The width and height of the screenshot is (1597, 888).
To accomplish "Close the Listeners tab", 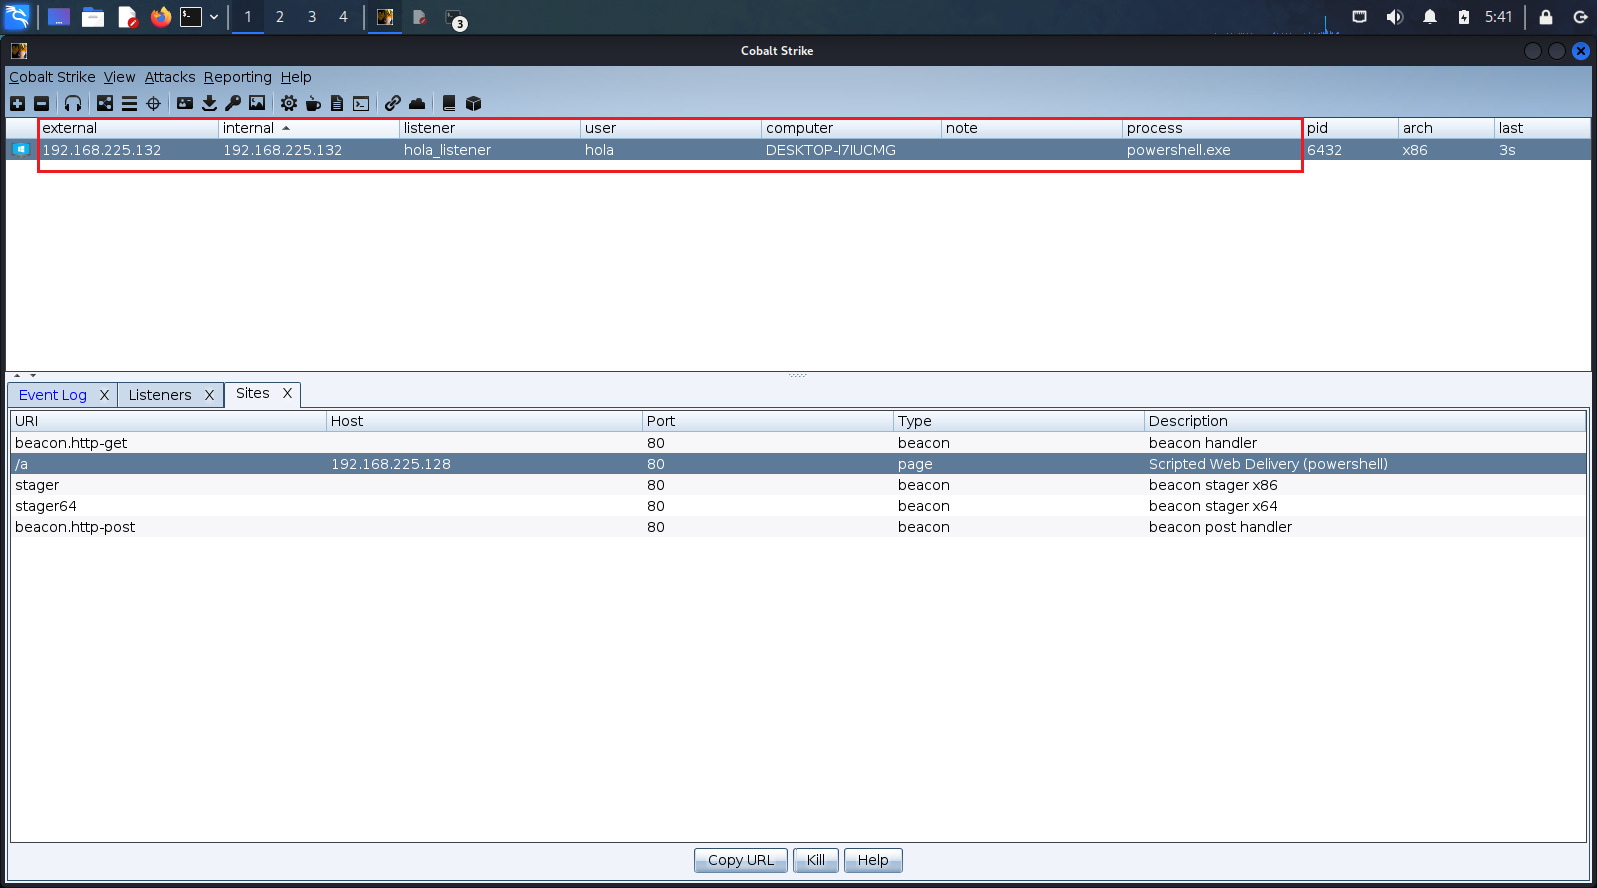I will click(x=209, y=395).
